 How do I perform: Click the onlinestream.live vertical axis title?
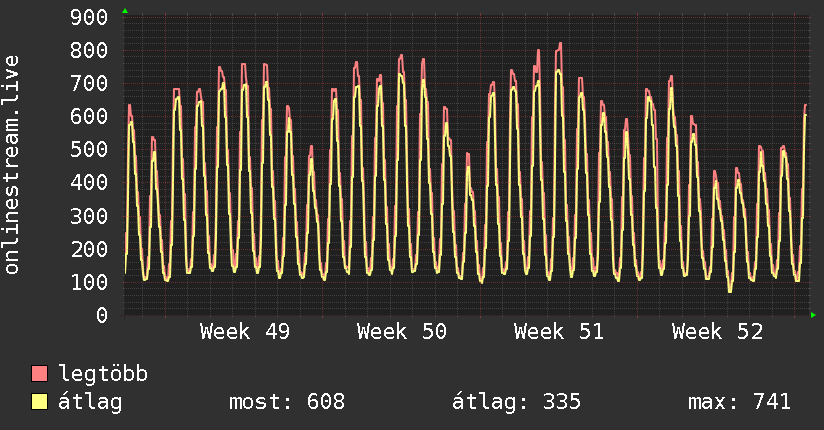[x=12, y=165]
